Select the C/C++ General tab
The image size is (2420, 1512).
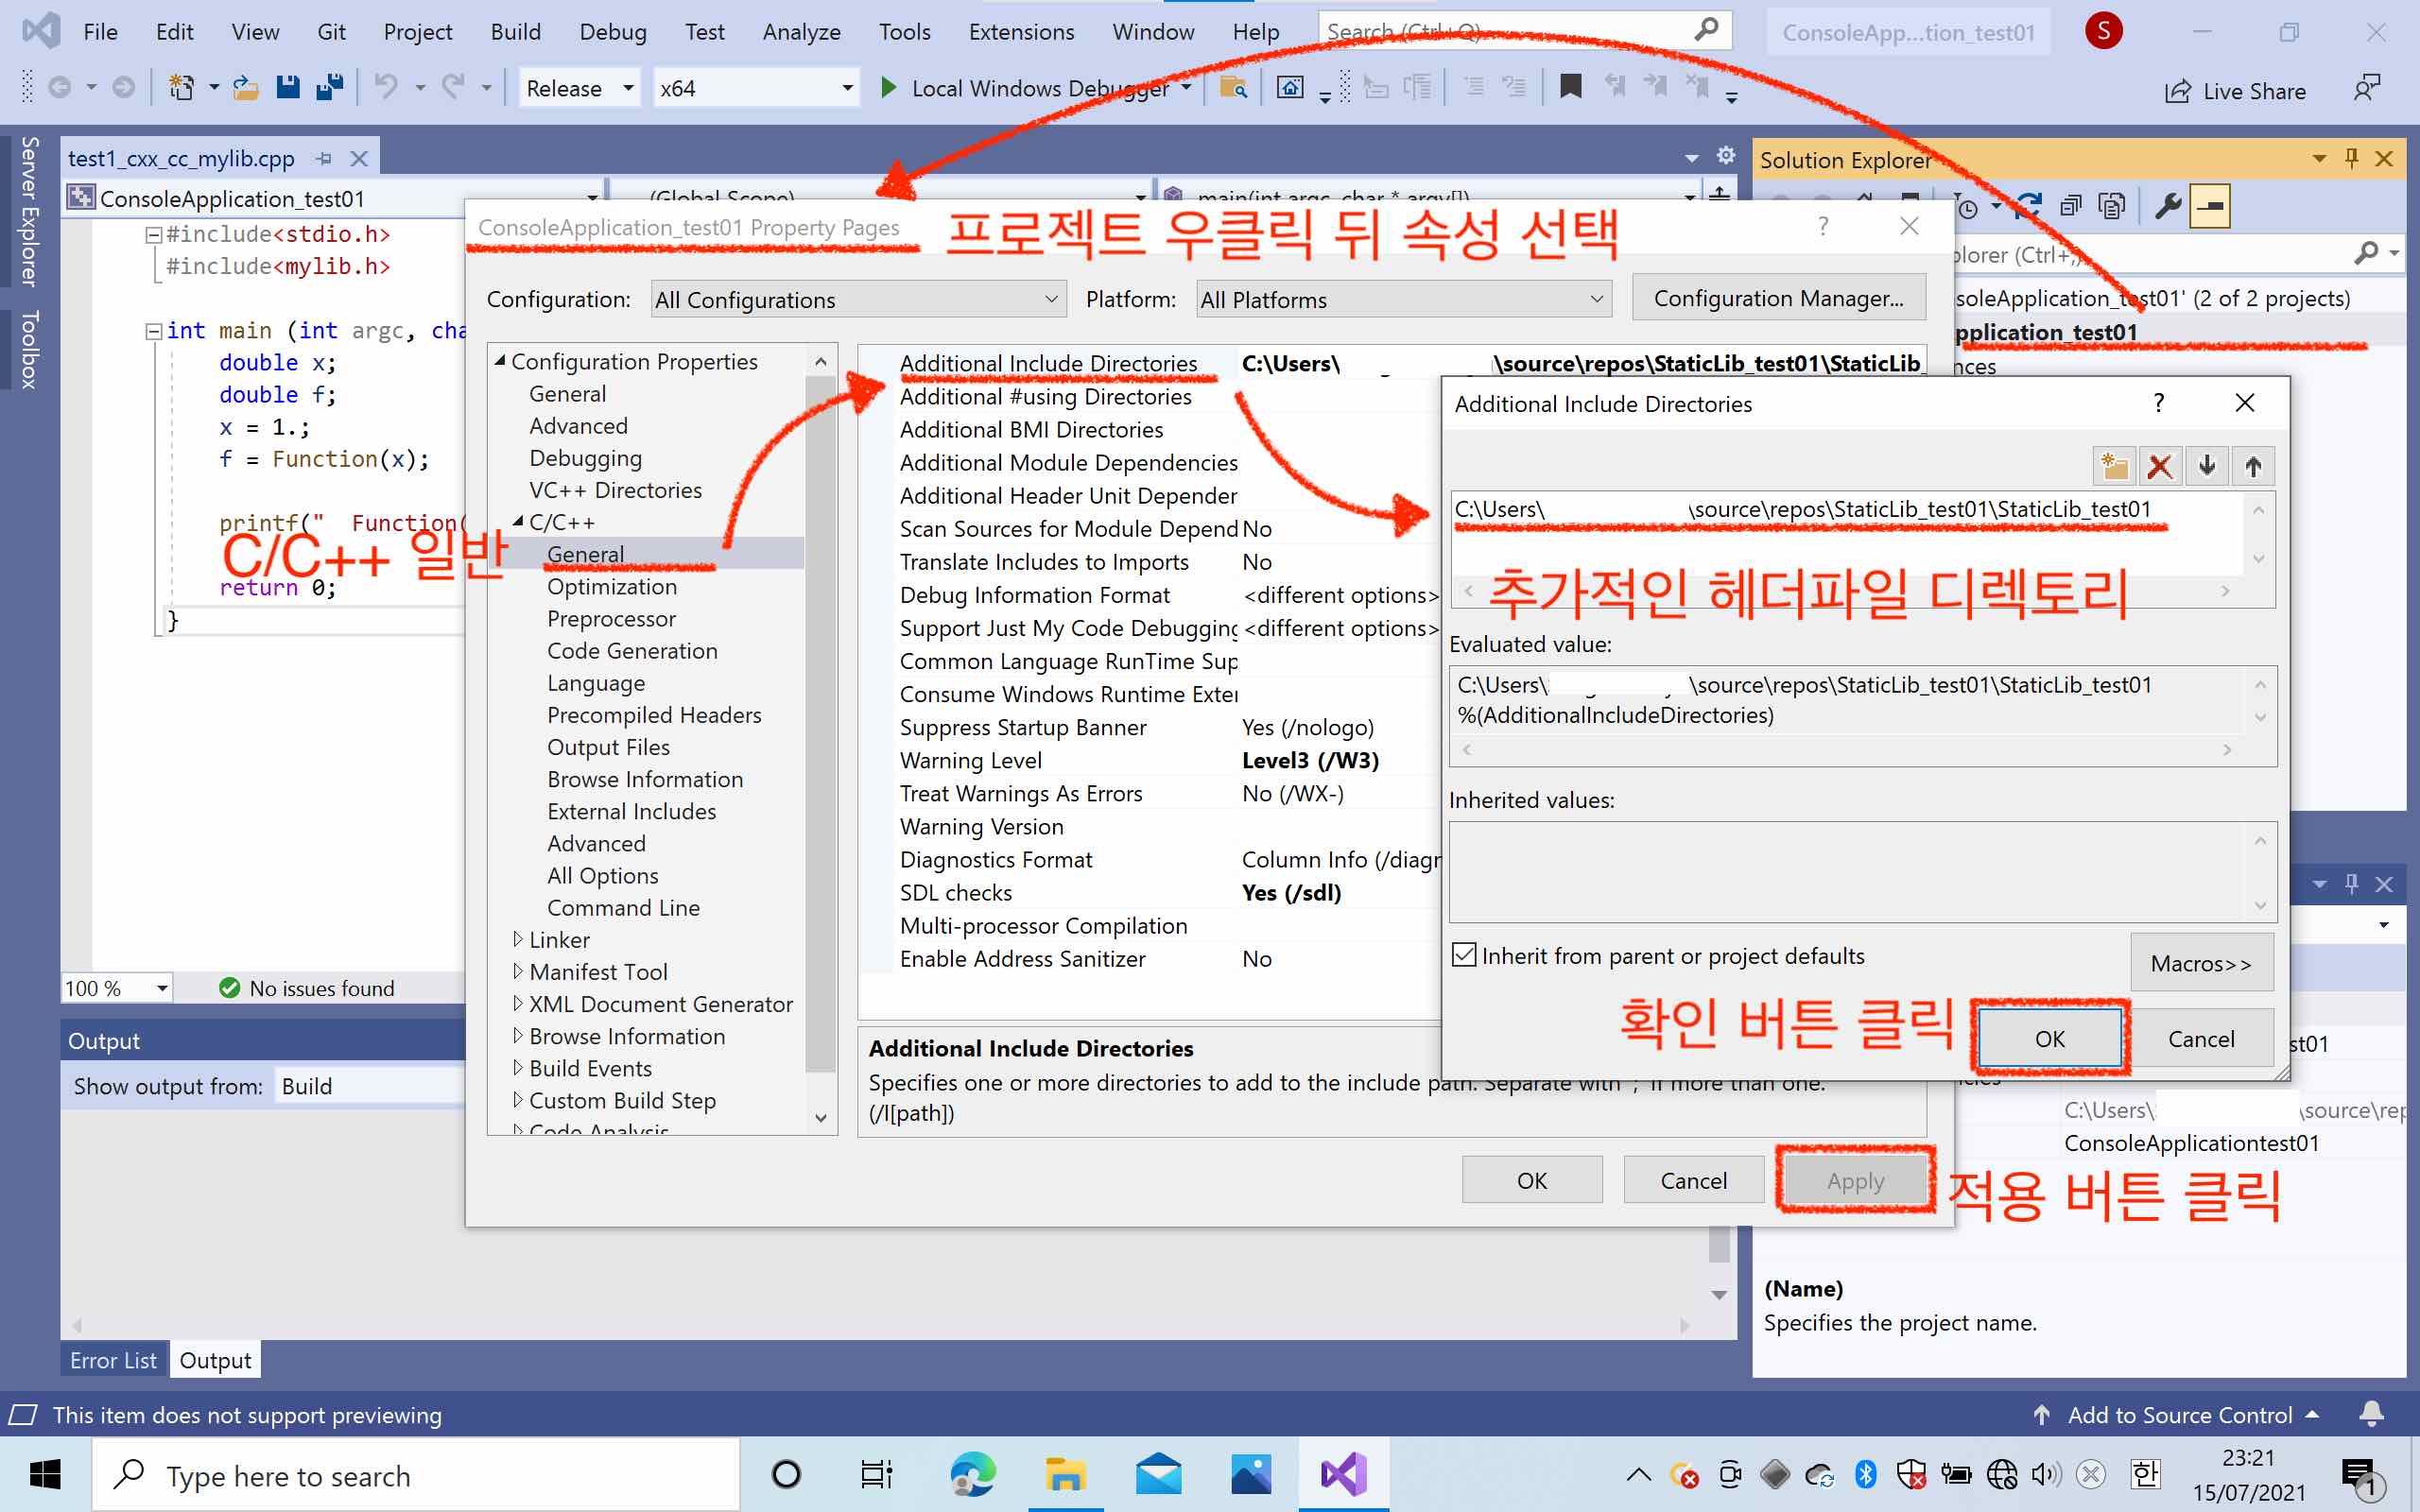click(585, 552)
